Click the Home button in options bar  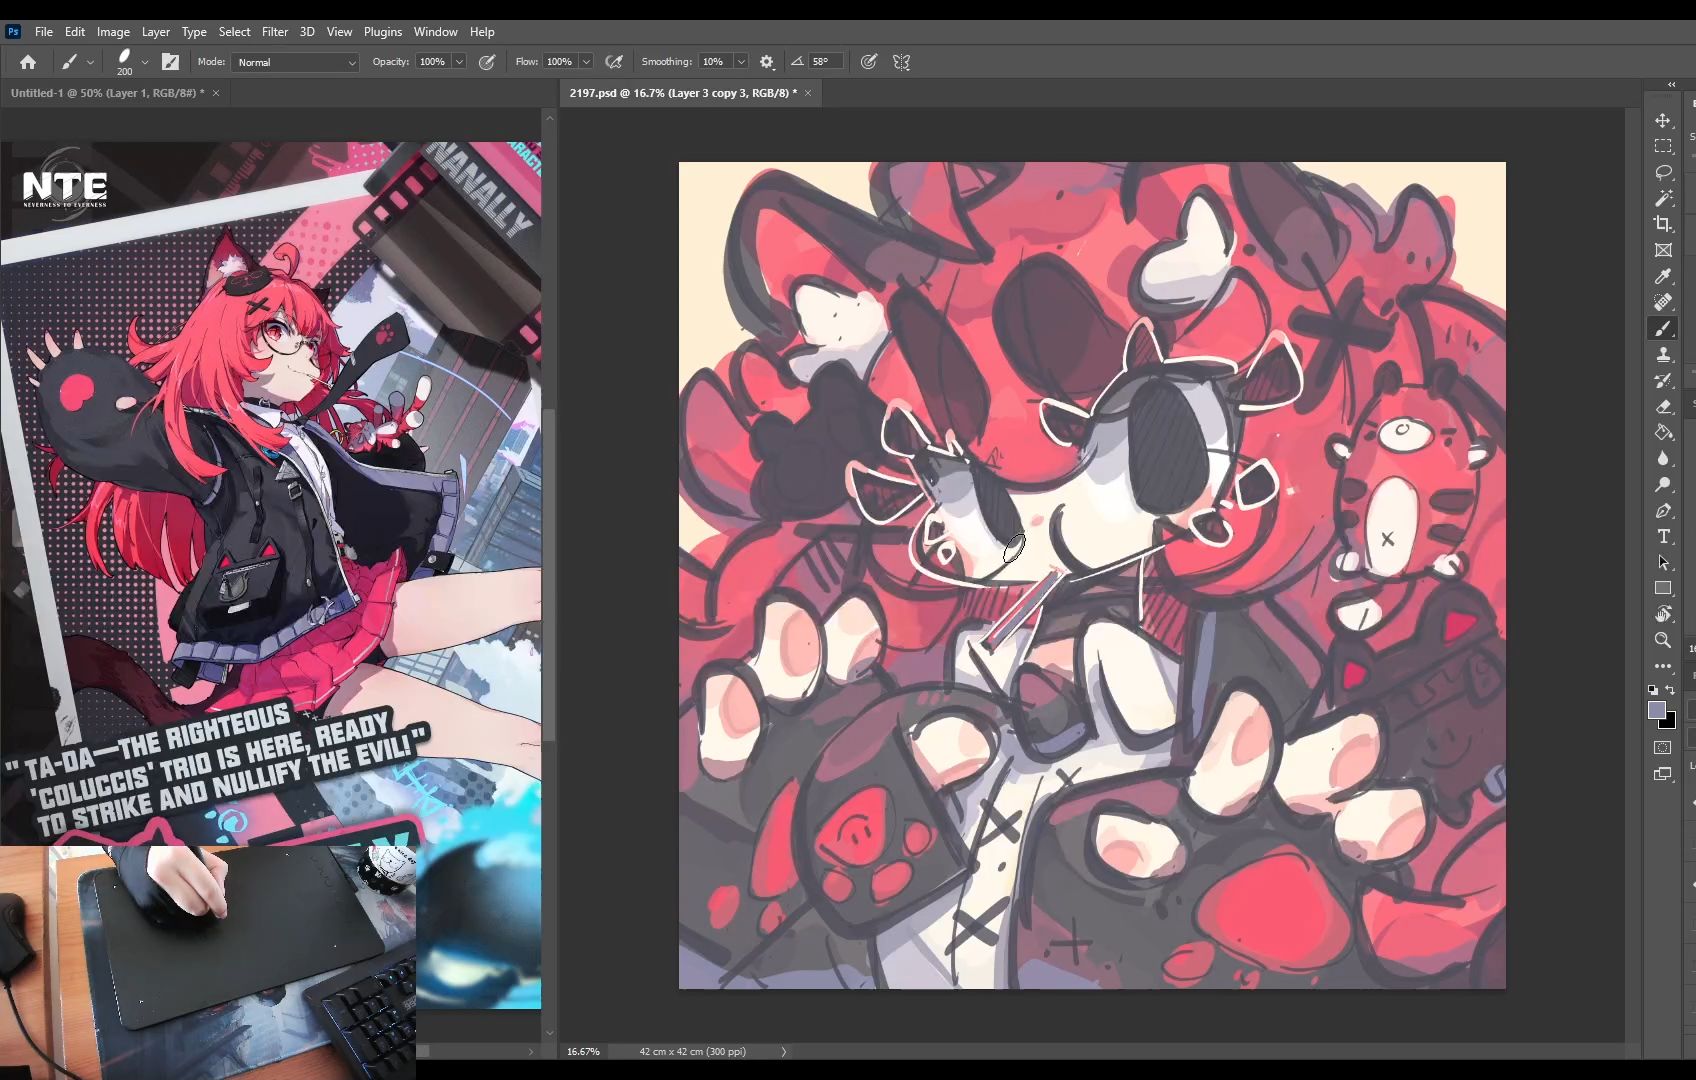click(28, 62)
